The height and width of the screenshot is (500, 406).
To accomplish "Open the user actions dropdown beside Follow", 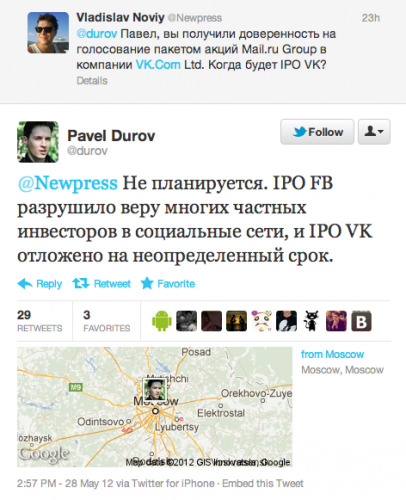I will pos(374,132).
